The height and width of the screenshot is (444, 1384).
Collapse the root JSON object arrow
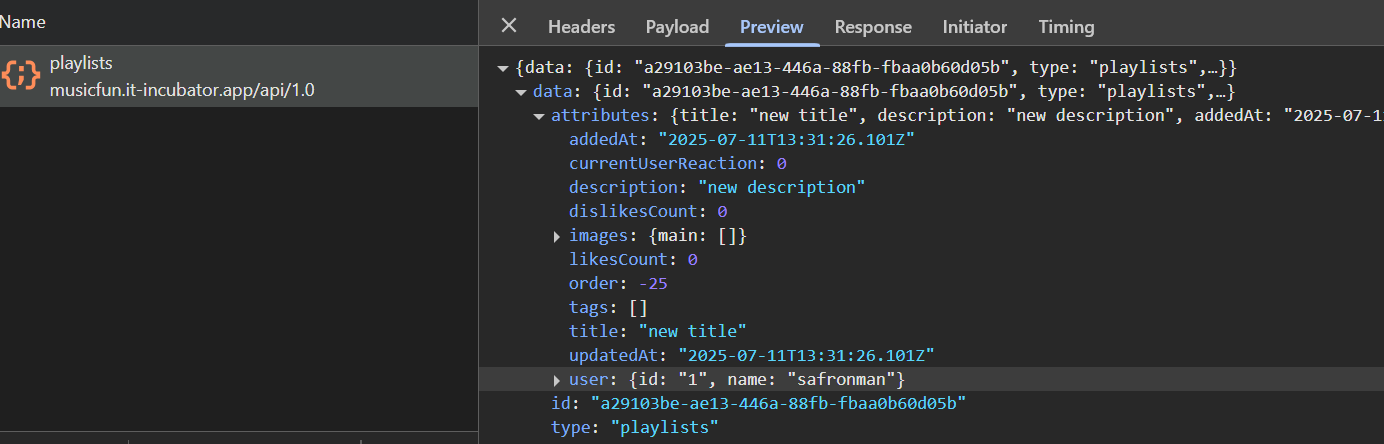pyautogui.click(x=503, y=69)
